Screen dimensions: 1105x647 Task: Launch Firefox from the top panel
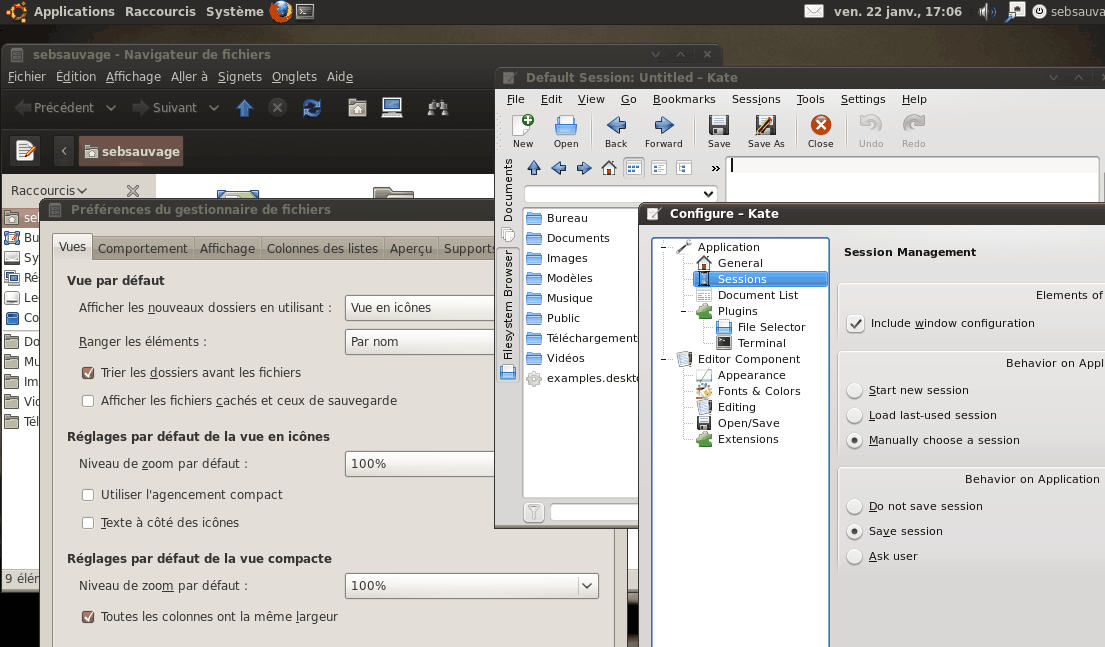click(x=280, y=11)
